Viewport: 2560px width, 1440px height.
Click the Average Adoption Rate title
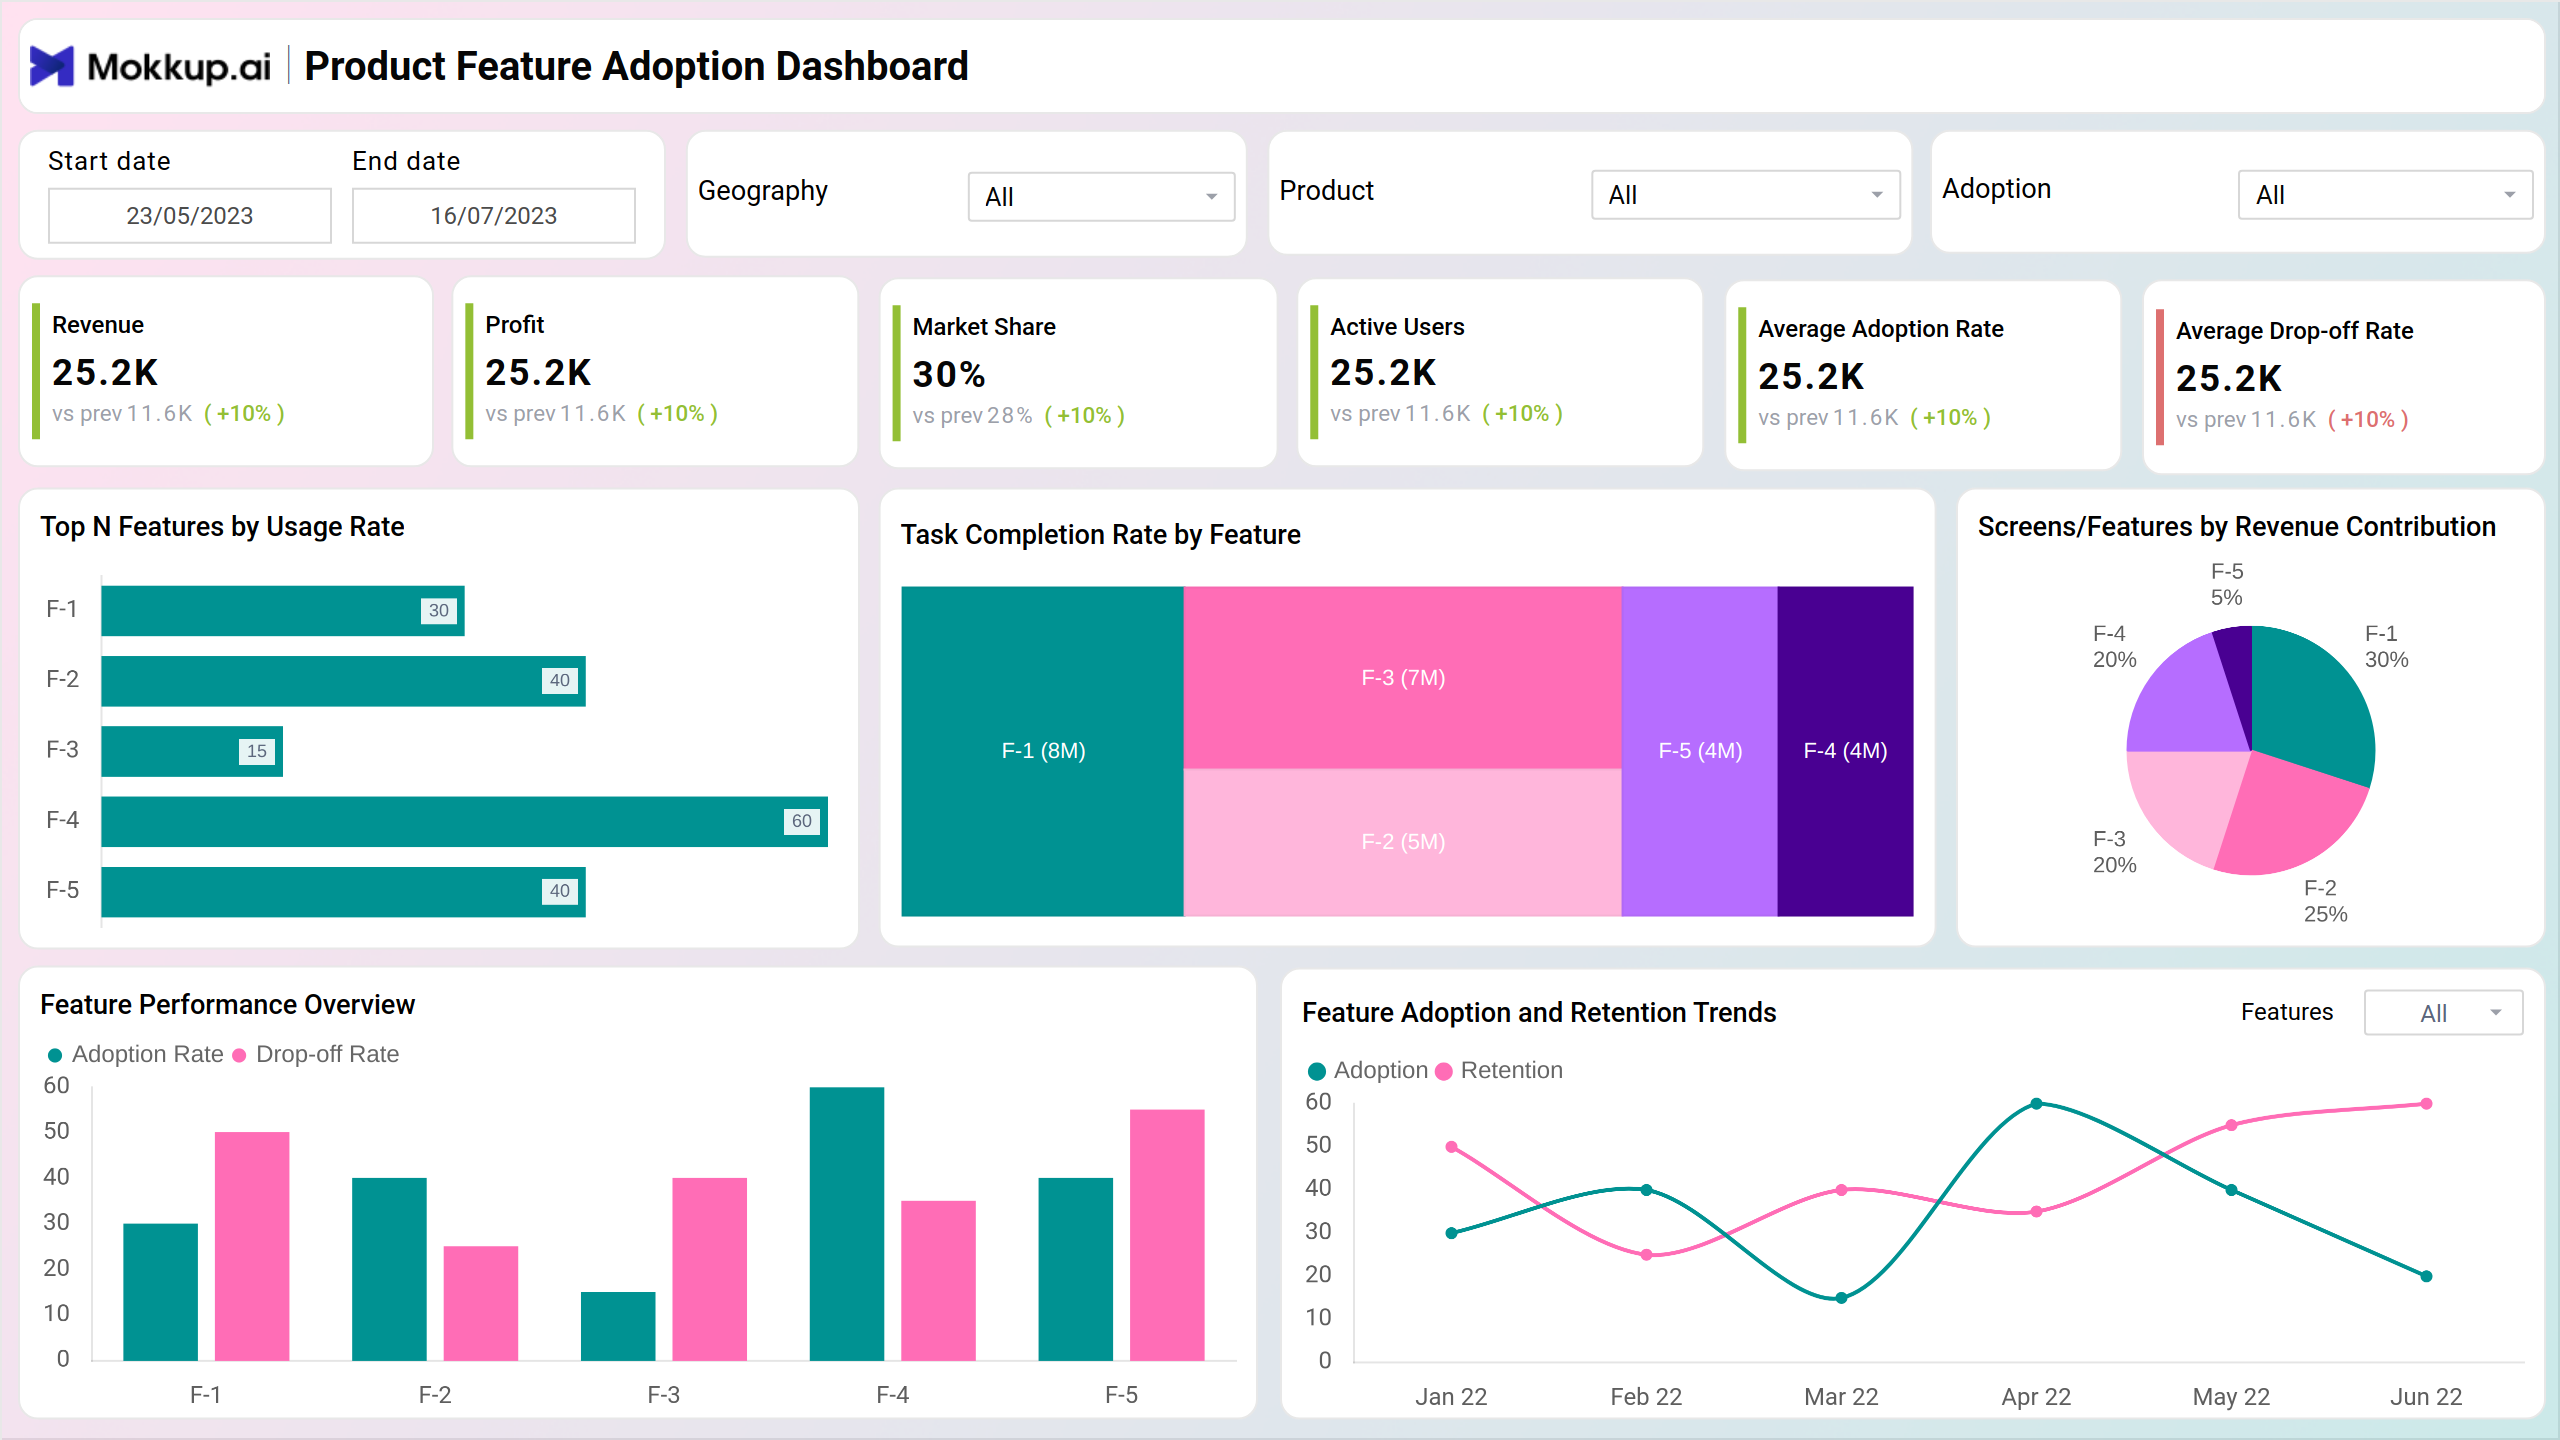[1881, 329]
